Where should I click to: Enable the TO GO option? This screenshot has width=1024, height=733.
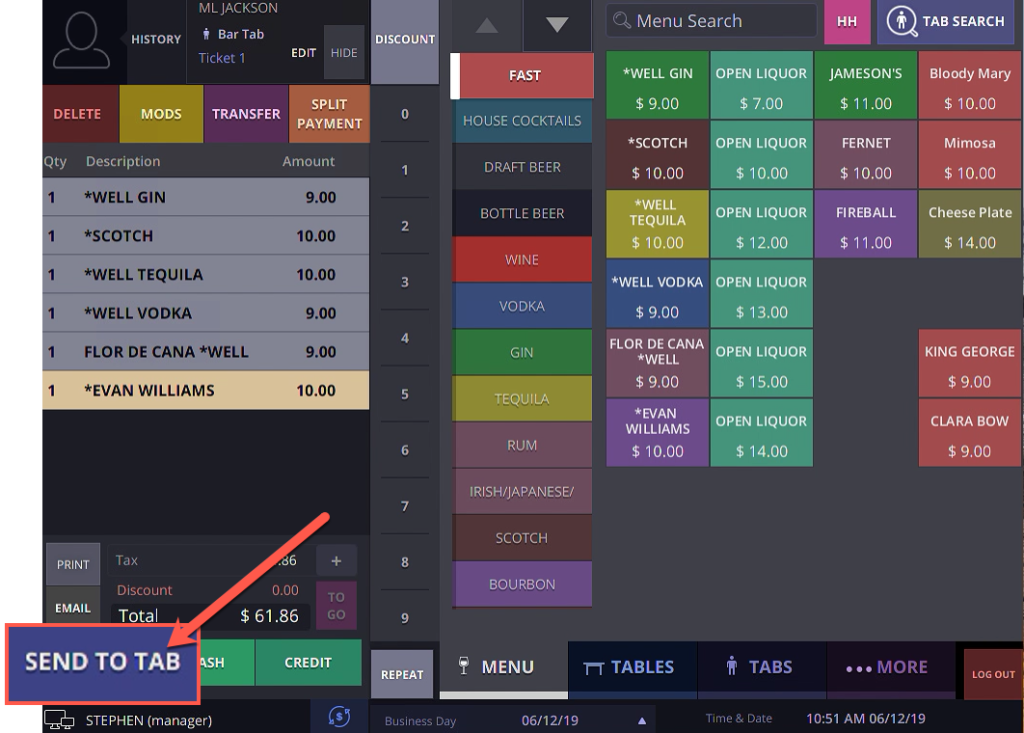point(336,604)
